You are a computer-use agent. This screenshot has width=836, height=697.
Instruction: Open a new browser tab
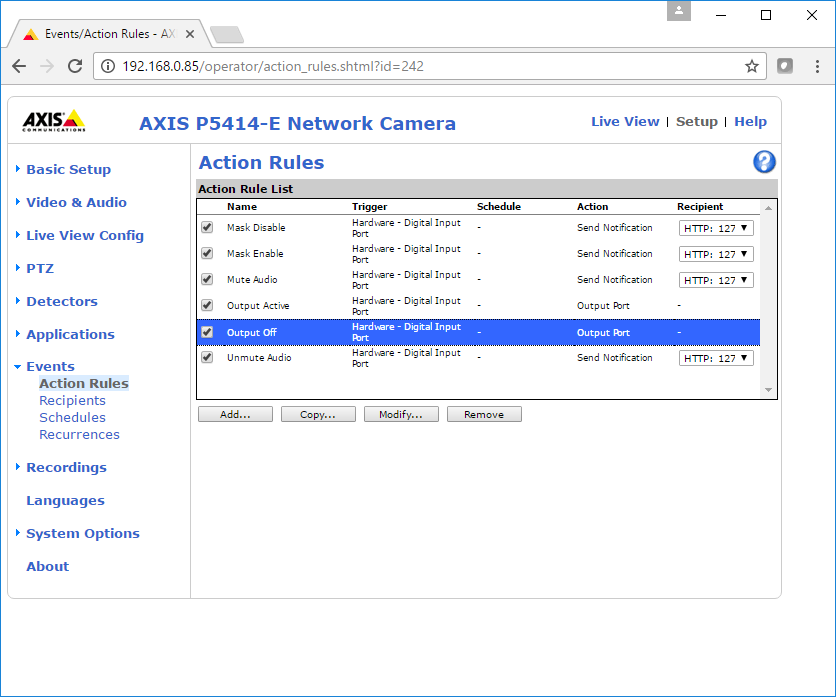[227, 34]
